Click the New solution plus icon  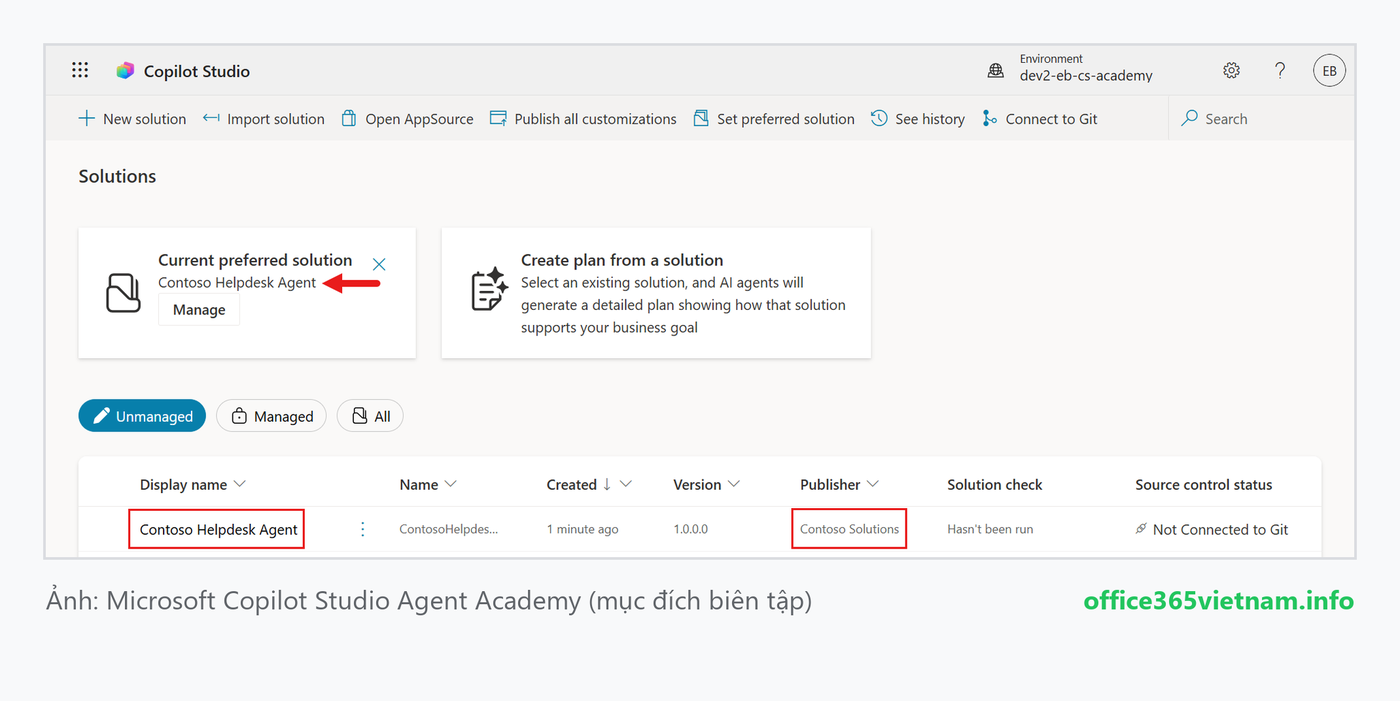[87, 118]
